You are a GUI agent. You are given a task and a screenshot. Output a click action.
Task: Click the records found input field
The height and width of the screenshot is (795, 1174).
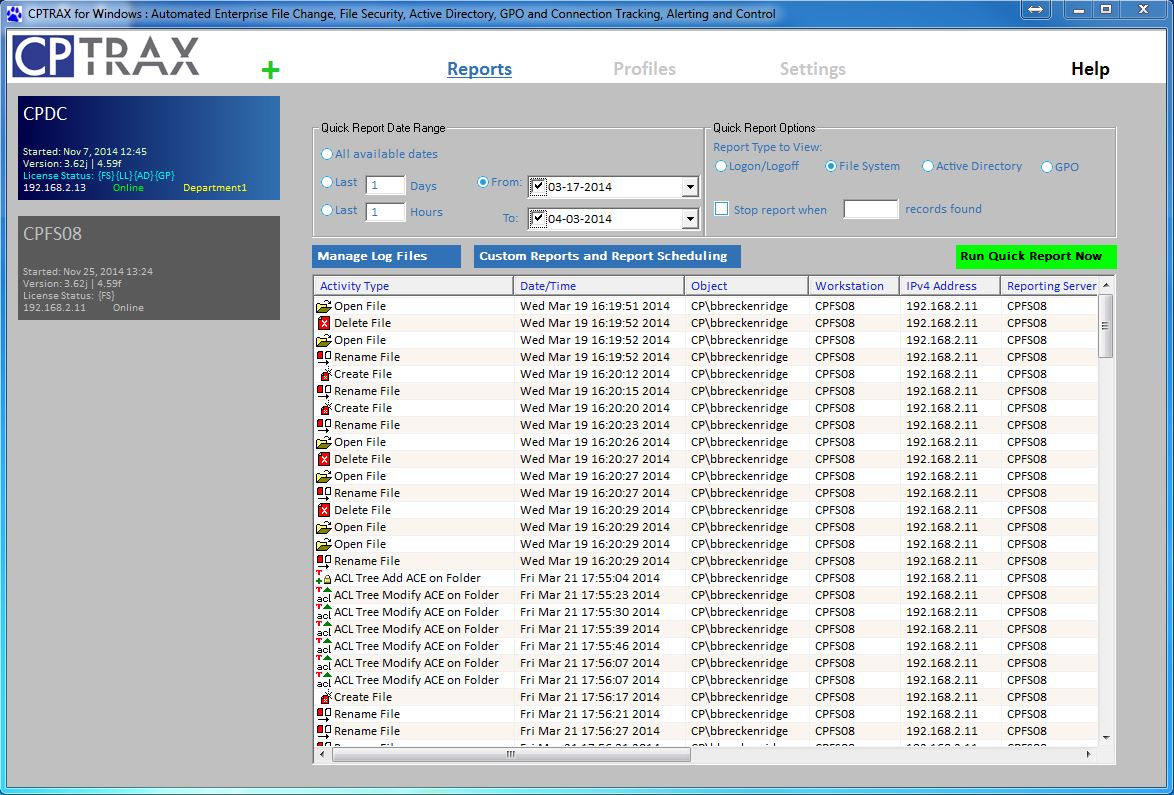tap(870, 209)
